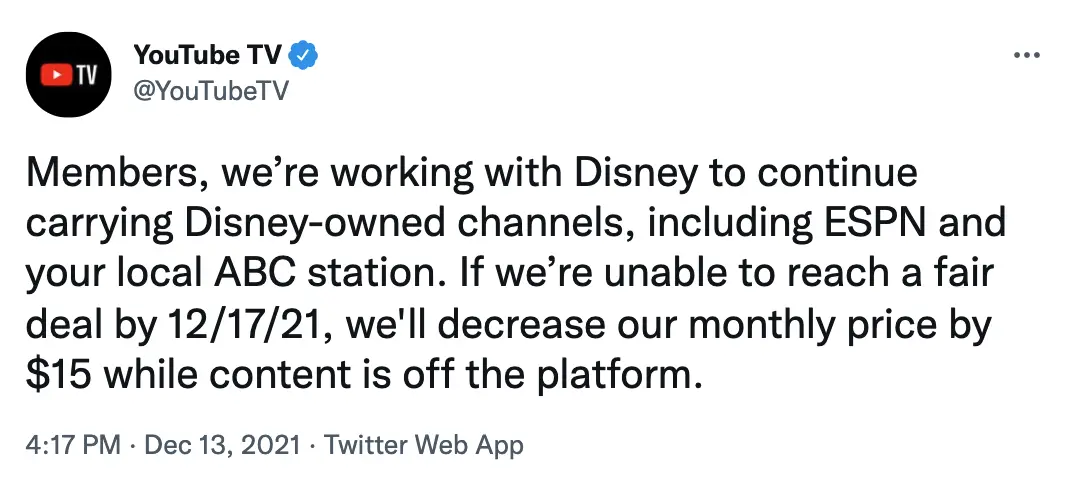Click the red play logo in avatar
The width and height of the screenshot is (1072, 488).
54,75
